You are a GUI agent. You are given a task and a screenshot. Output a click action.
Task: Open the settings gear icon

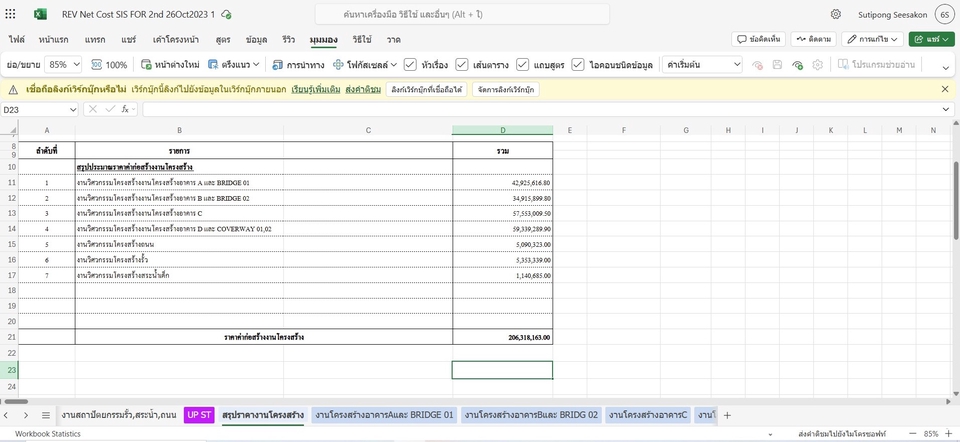coord(836,14)
